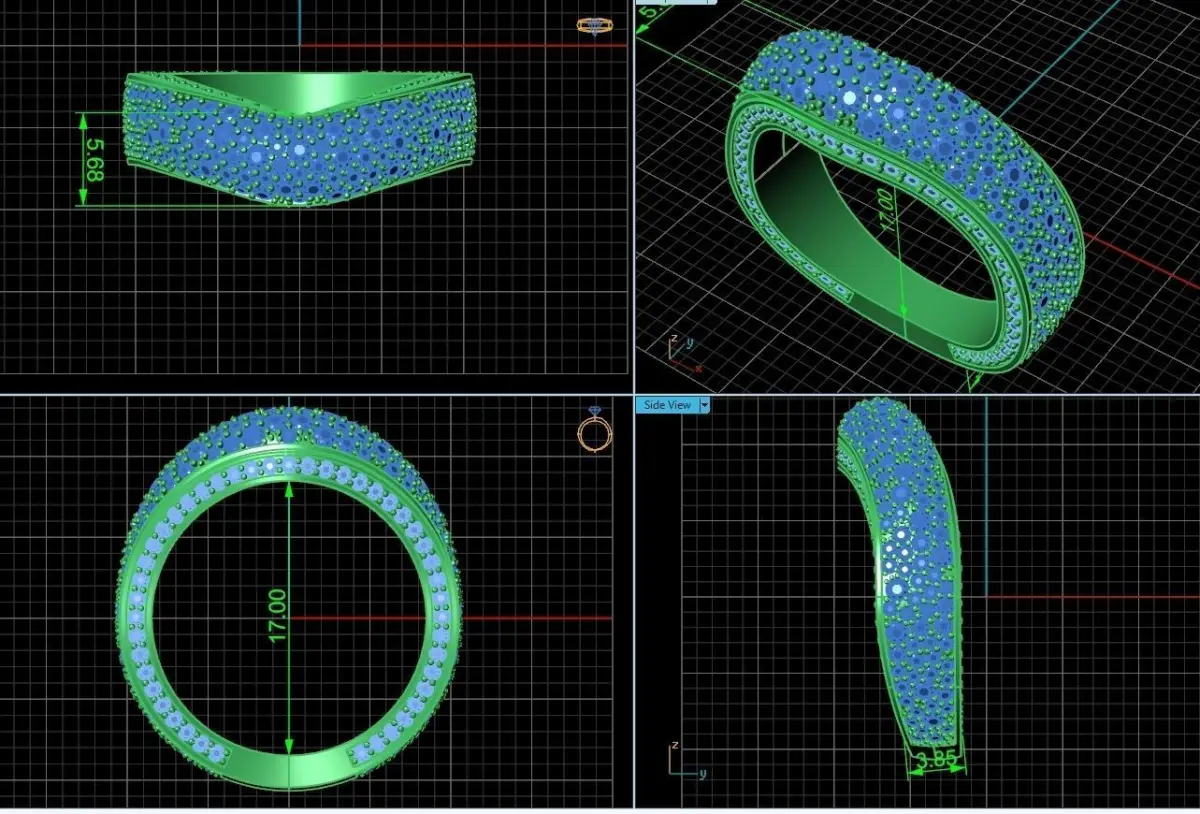Click the XYZ axis gizmo in perspective viewport
Image resolution: width=1200 pixels, height=814 pixels.
(x=684, y=352)
